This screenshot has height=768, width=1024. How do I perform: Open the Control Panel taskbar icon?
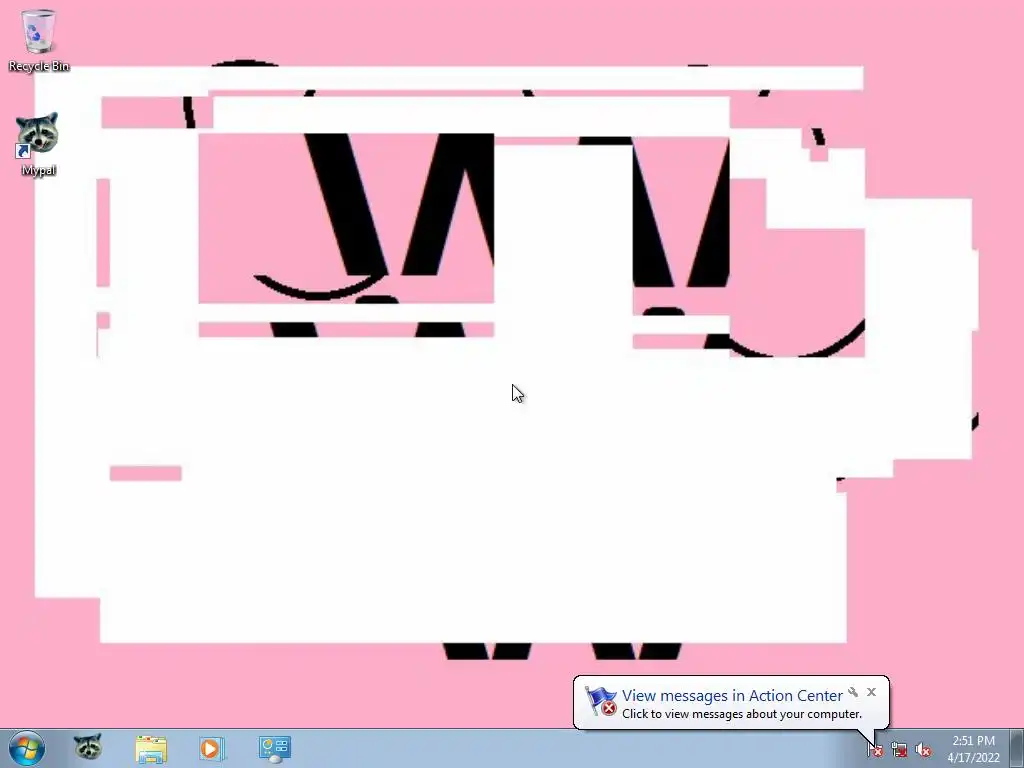274,749
